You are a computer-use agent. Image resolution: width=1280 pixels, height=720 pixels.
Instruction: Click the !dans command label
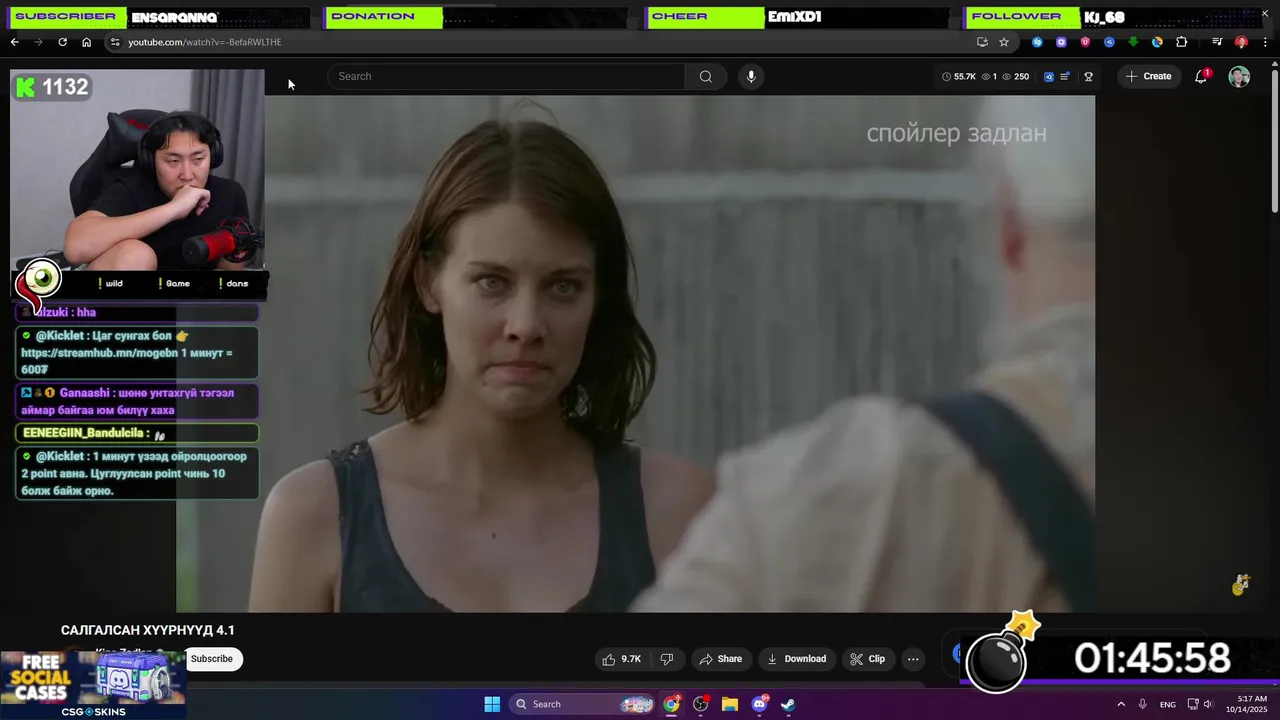click(233, 283)
